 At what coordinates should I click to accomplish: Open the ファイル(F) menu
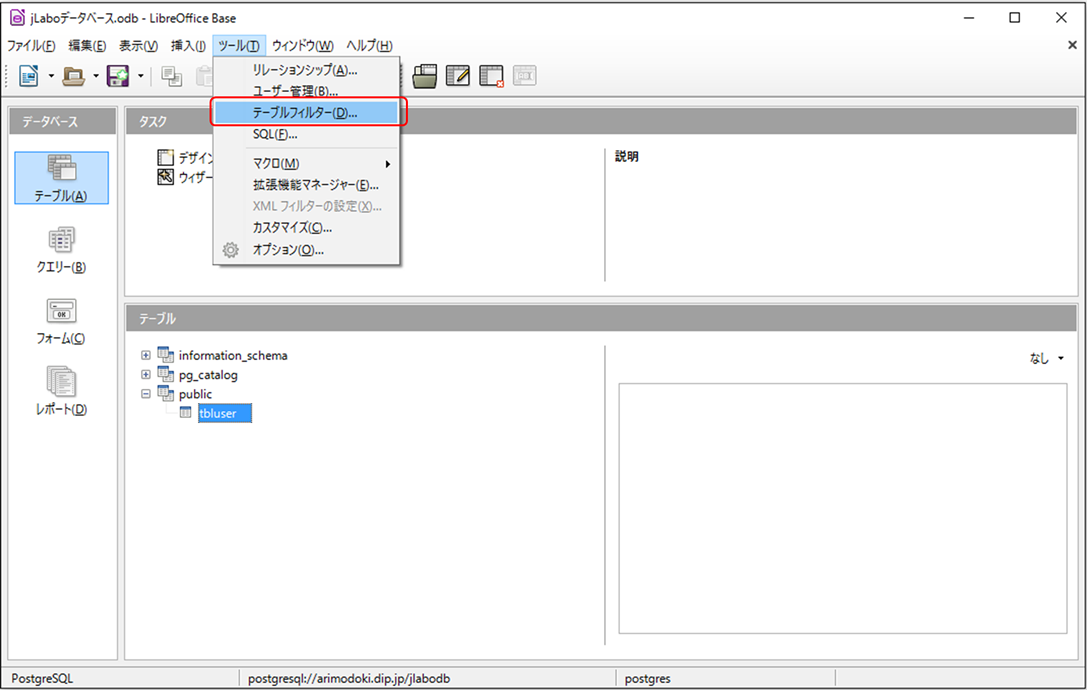(x=31, y=46)
